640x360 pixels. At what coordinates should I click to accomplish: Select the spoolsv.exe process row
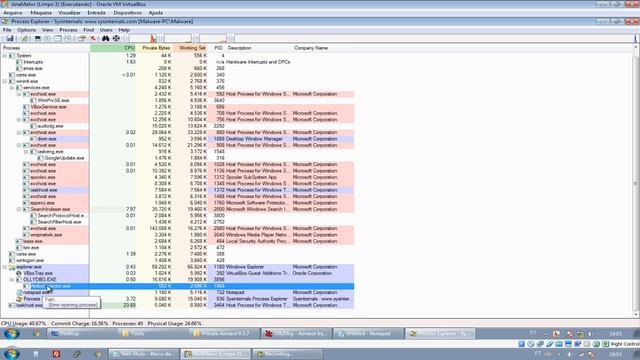[177, 177]
